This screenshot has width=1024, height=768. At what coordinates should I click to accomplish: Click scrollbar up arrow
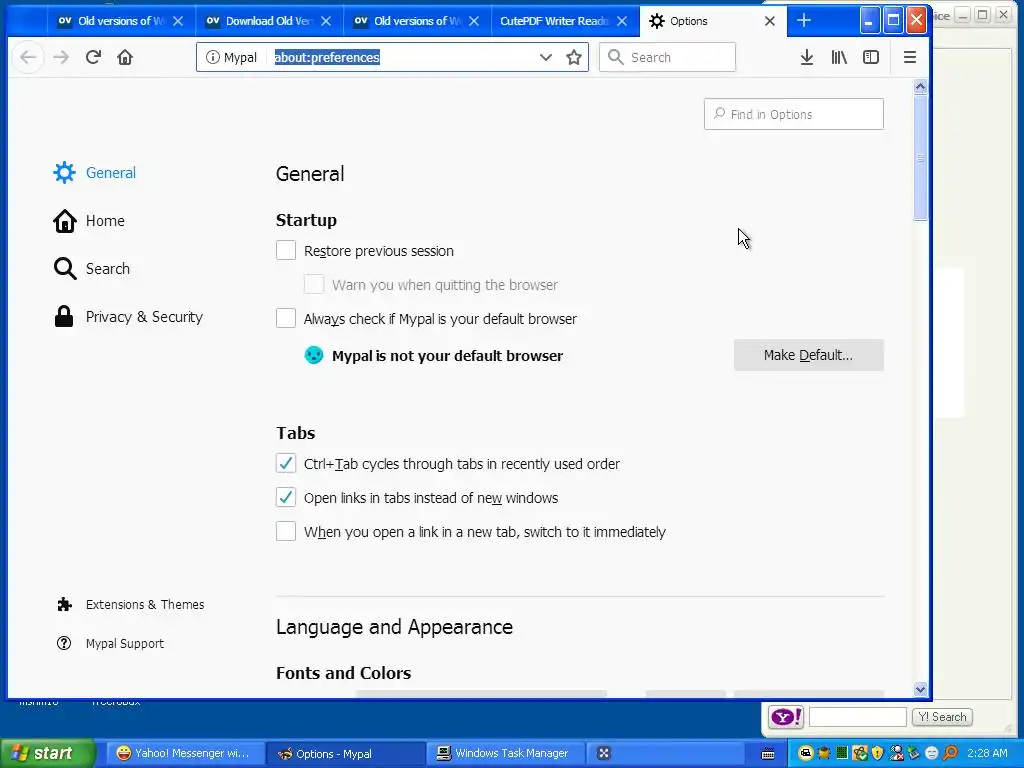click(x=921, y=87)
